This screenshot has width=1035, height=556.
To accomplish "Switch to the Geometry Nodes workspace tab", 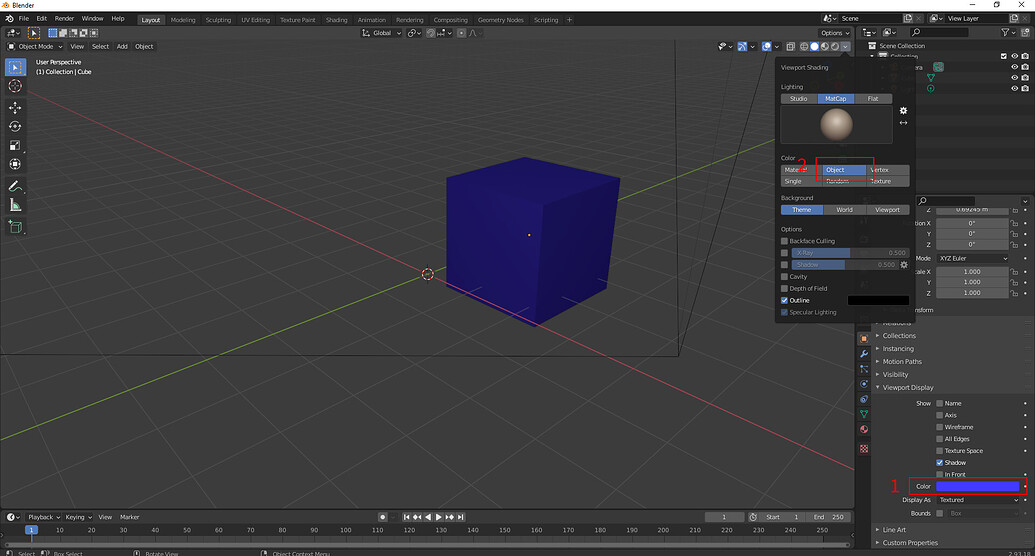I will 500,20.
